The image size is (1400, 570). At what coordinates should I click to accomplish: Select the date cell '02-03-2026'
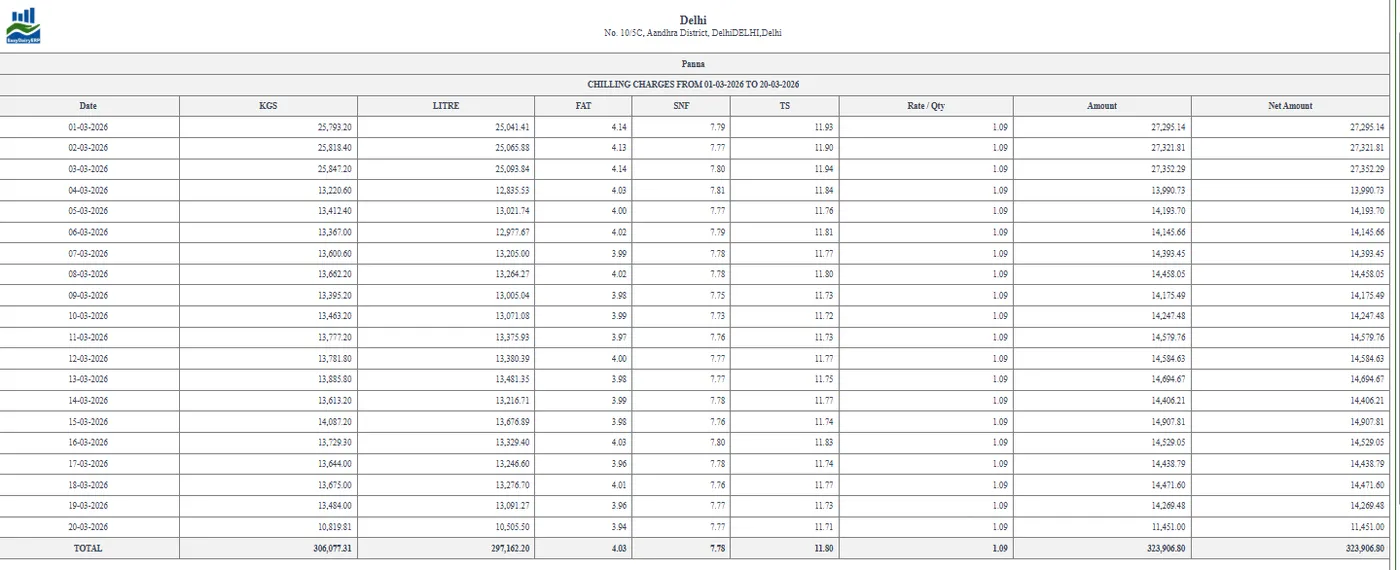[89, 148]
